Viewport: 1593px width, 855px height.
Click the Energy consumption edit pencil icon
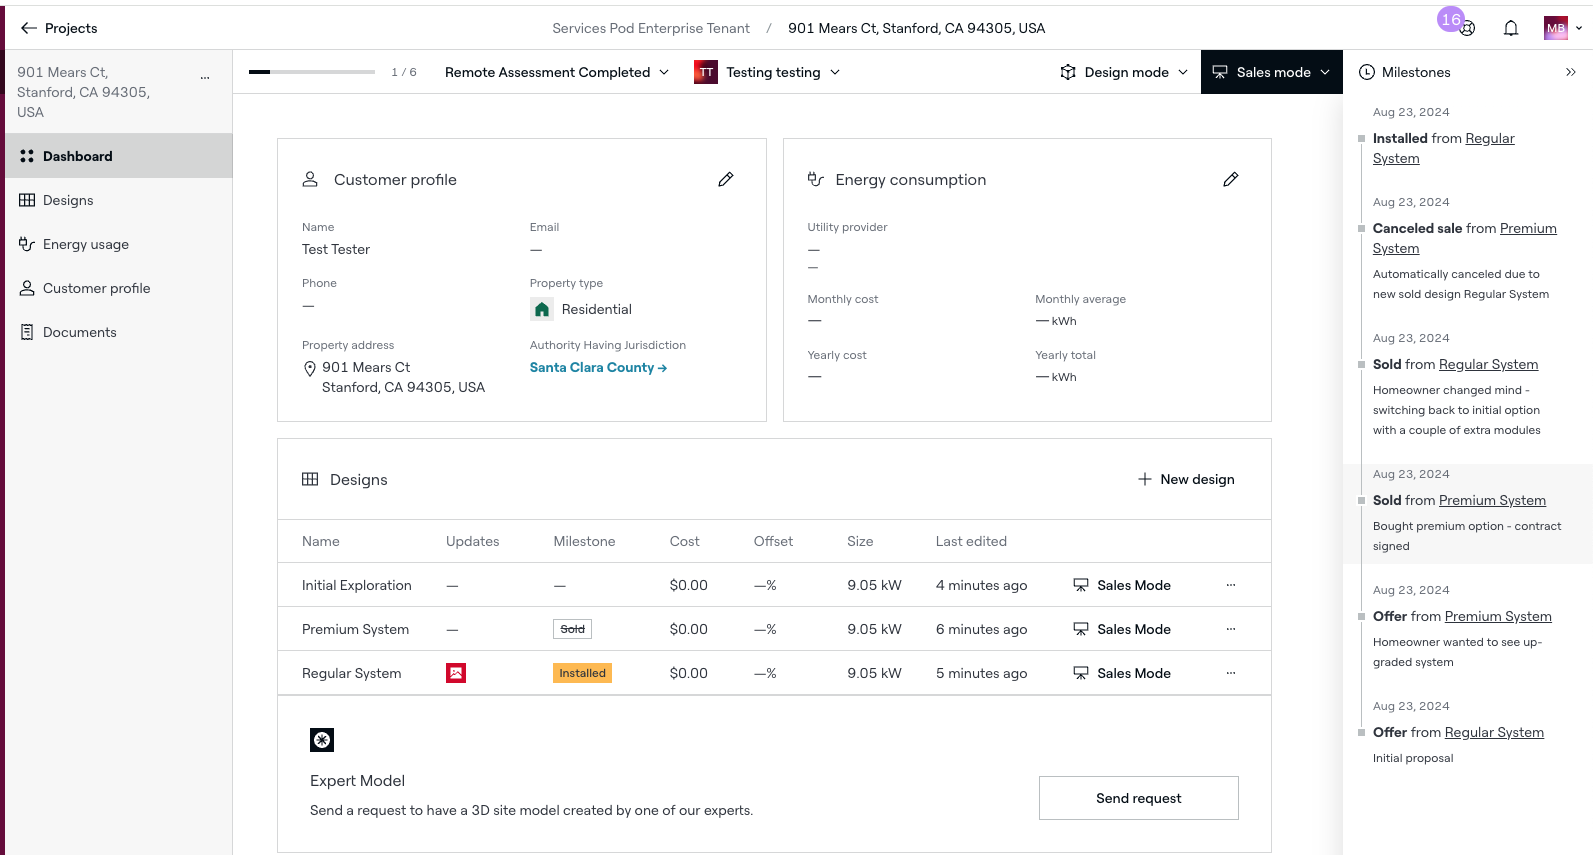pos(1231,179)
